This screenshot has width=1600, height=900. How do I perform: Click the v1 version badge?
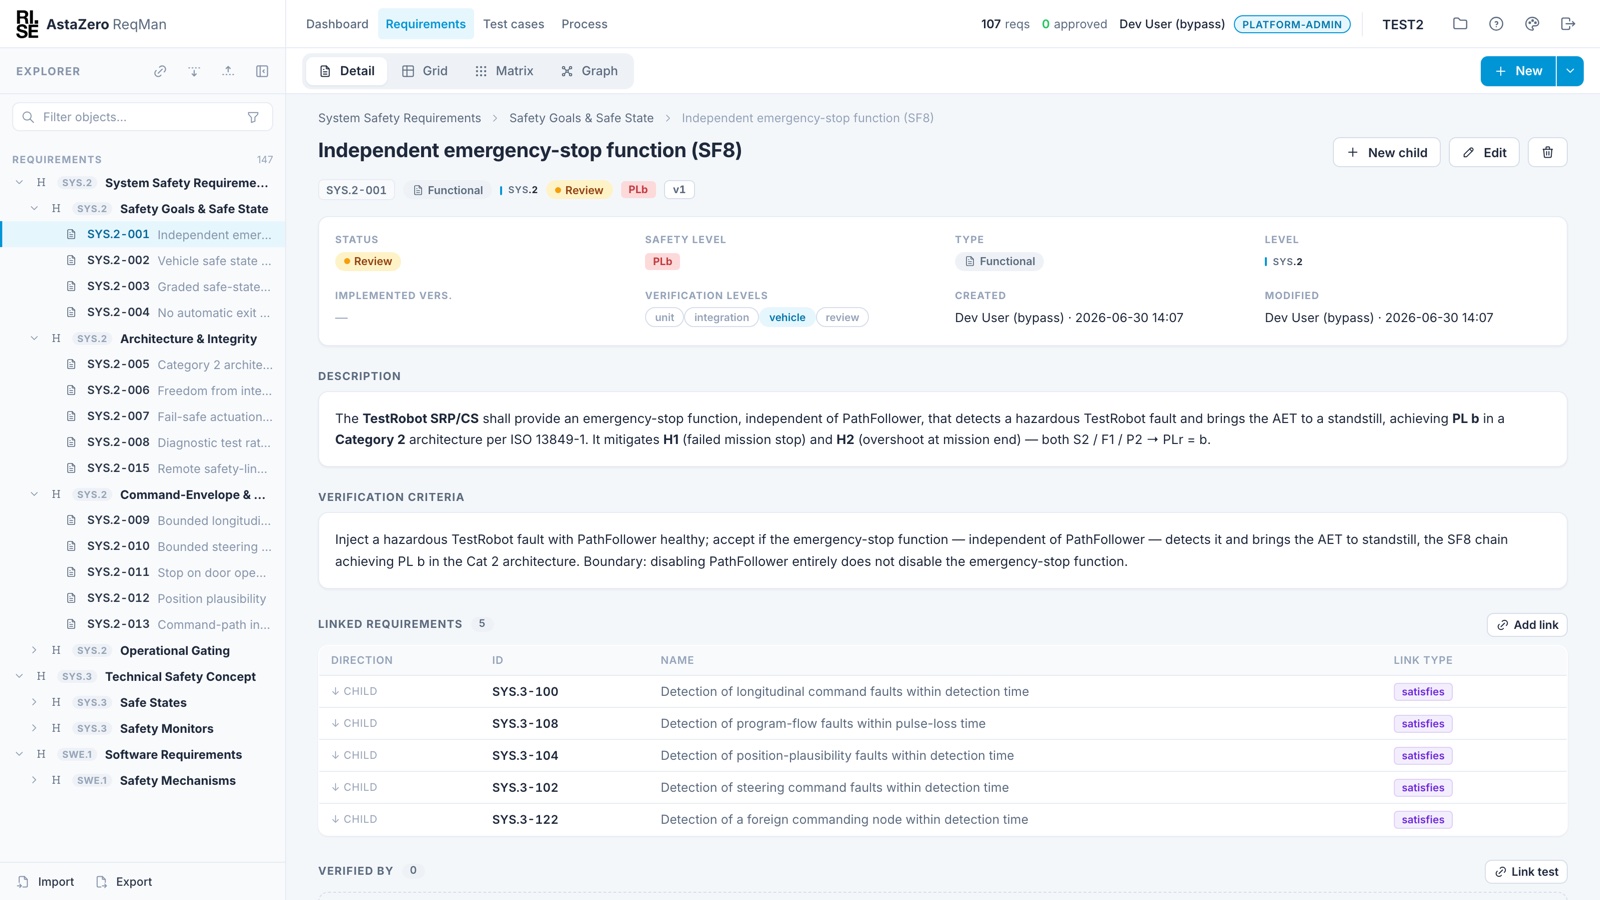pyautogui.click(x=679, y=190)
